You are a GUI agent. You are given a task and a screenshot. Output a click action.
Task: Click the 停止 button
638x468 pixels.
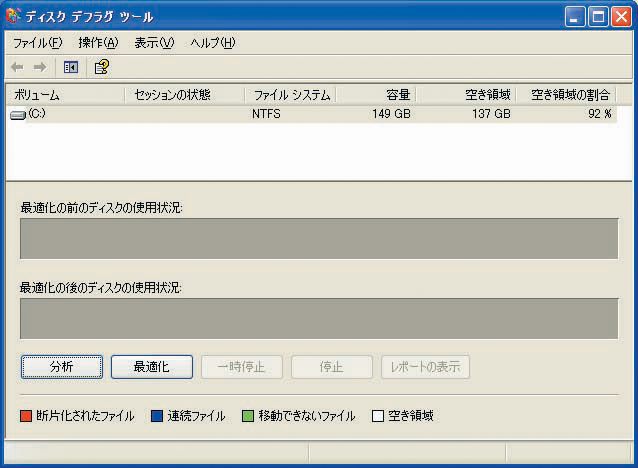pos(332,367)
